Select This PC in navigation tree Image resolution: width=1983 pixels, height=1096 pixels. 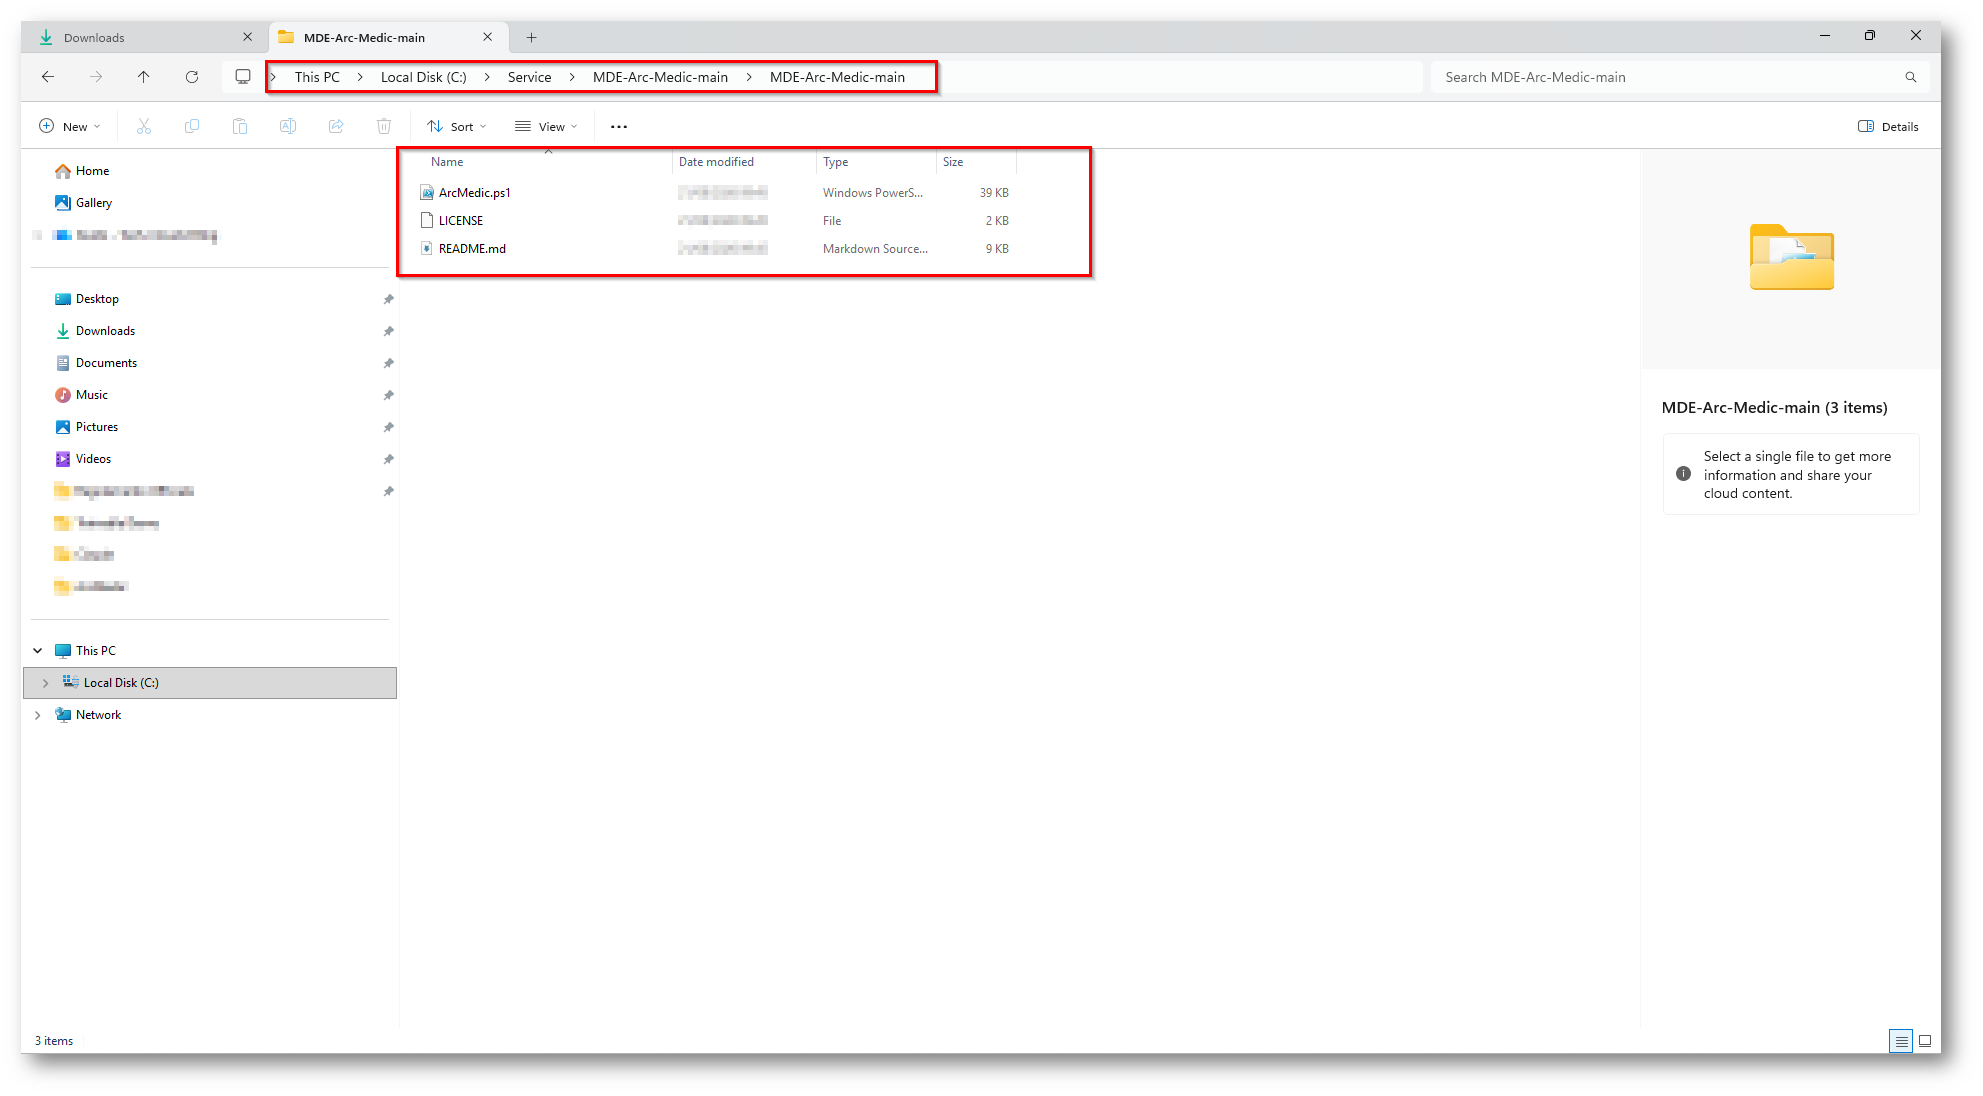(85, 651)
